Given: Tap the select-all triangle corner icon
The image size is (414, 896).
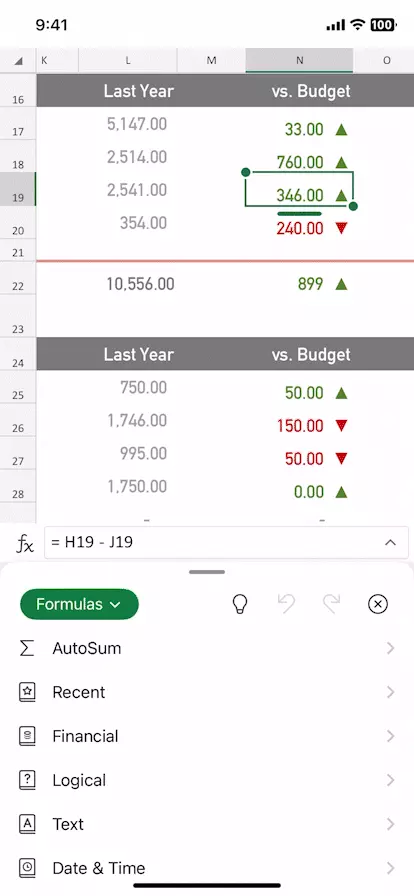Looking at the screenshot, I should click(18, 61).
